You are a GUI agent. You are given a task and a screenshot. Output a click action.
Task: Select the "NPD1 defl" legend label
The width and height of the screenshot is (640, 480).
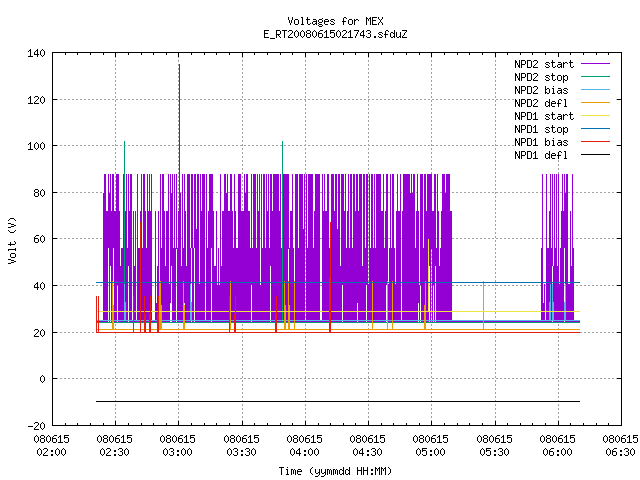click(541, 156)
